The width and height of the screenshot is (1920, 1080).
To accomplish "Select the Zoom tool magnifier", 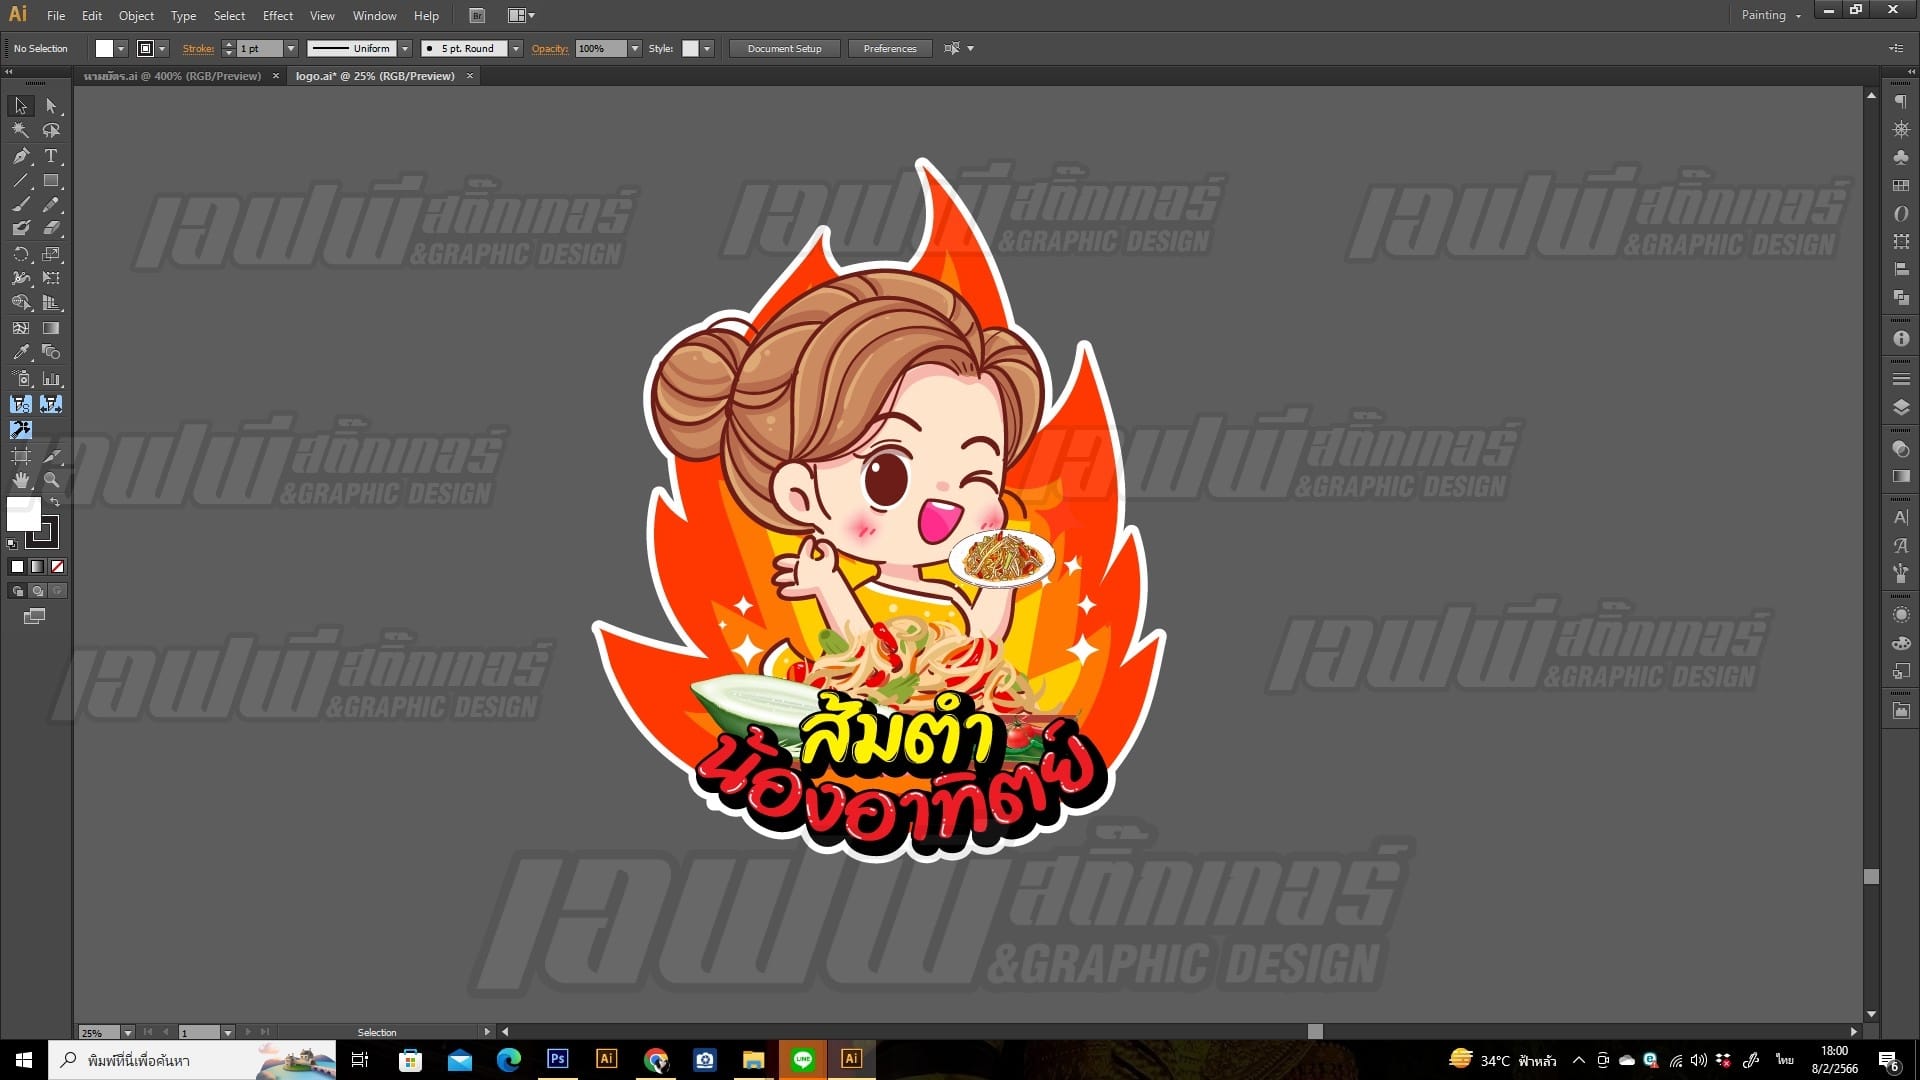I will pos(51,480).
